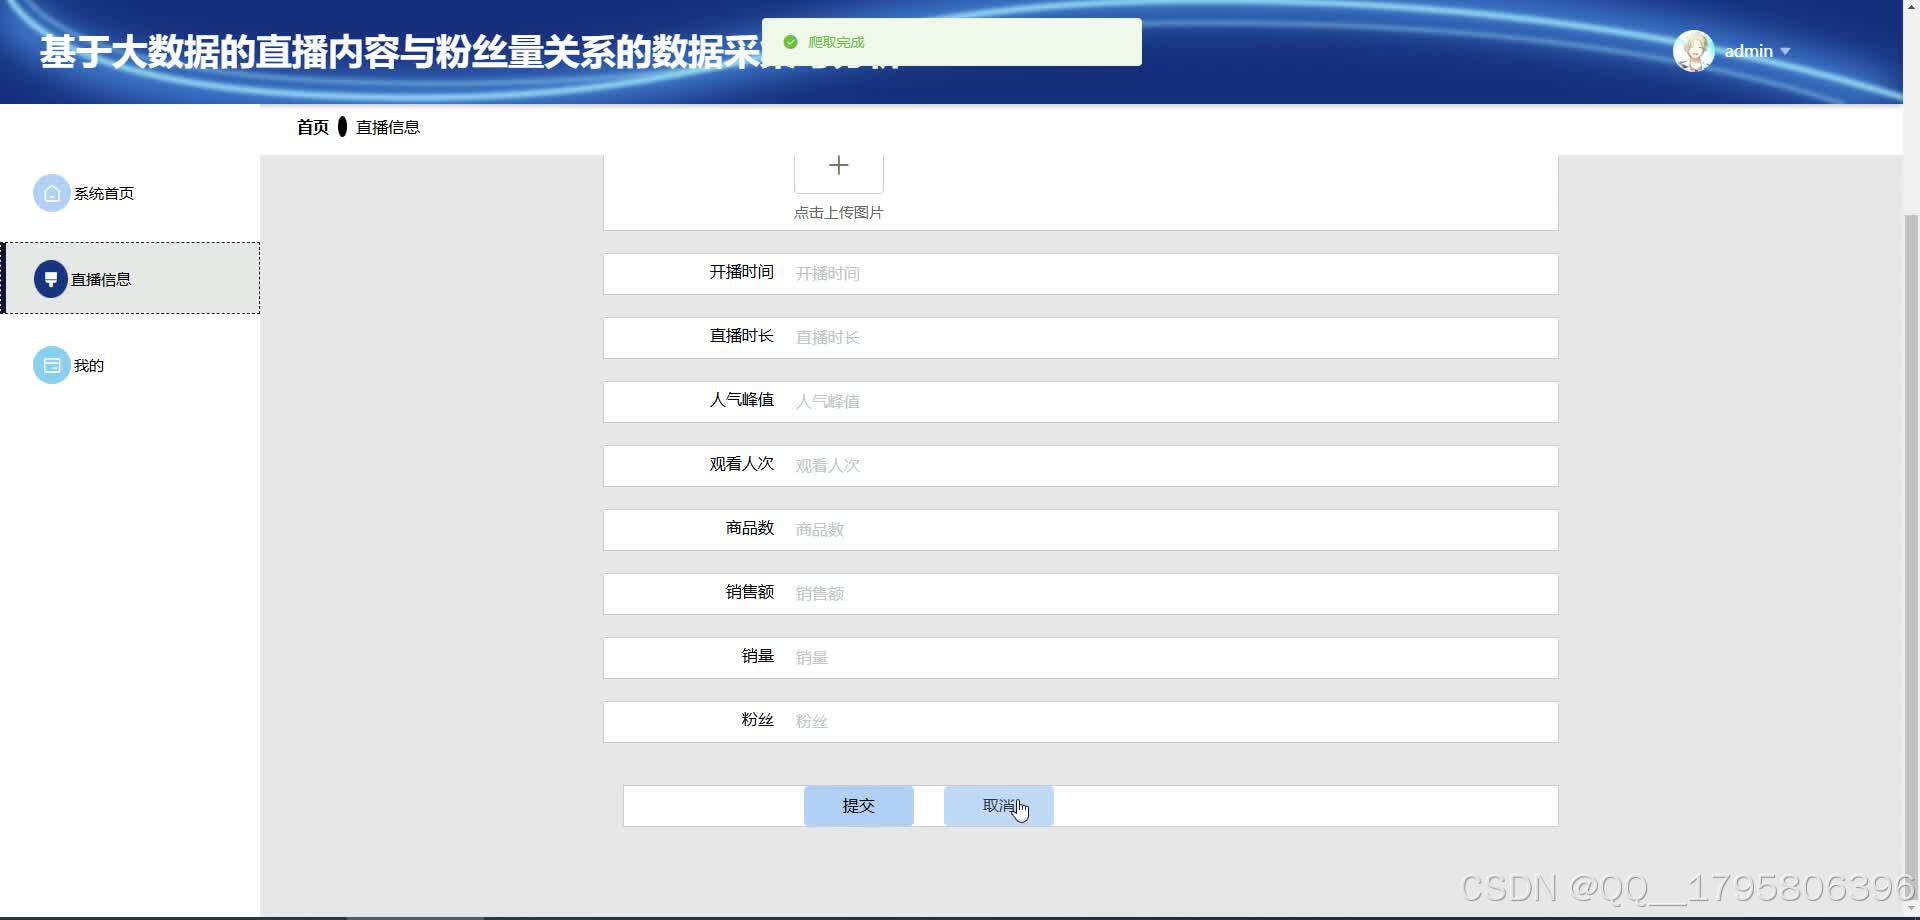Viewport: 1920px width, 920px height.
Task: Select the 系统首页 home icon in sidebar
Action: click(x=51, y=193)
